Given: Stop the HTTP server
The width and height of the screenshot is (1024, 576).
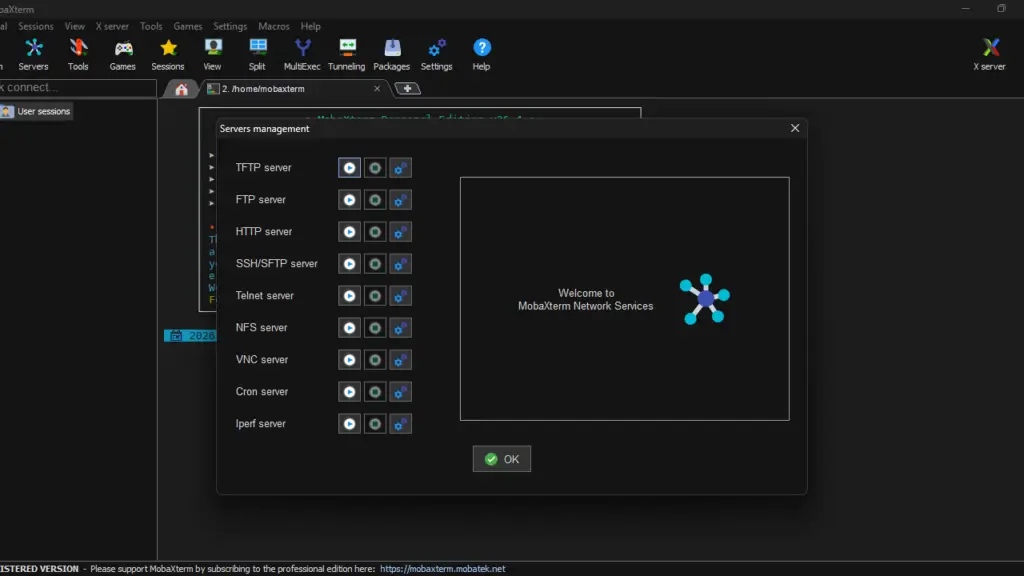Looking at the screenshot, I should (x=375, y=232).
